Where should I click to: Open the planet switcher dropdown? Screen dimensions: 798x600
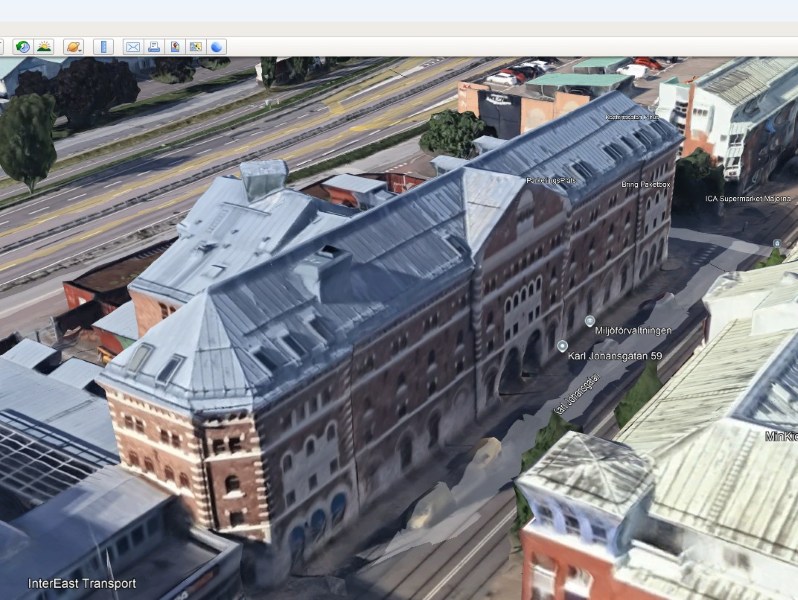(x=73, y=47)
